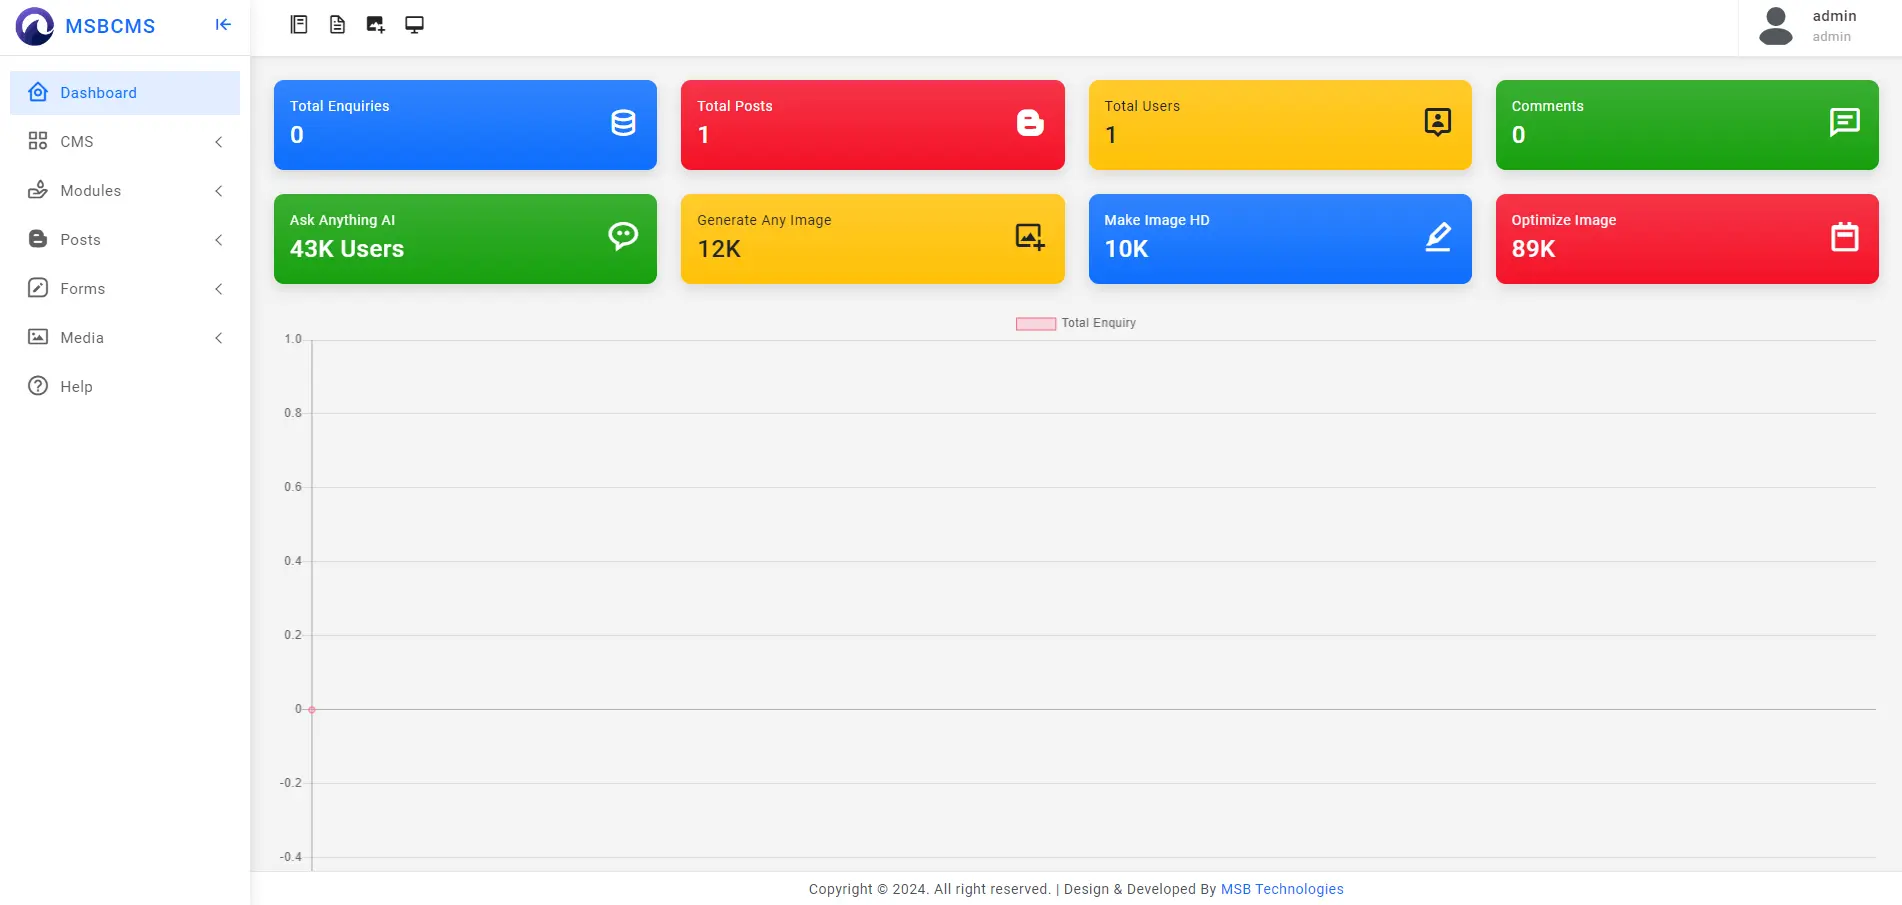1902x905 pixels.
Task: Click the book icon in the top toolbar
Action: pos(299,25)
